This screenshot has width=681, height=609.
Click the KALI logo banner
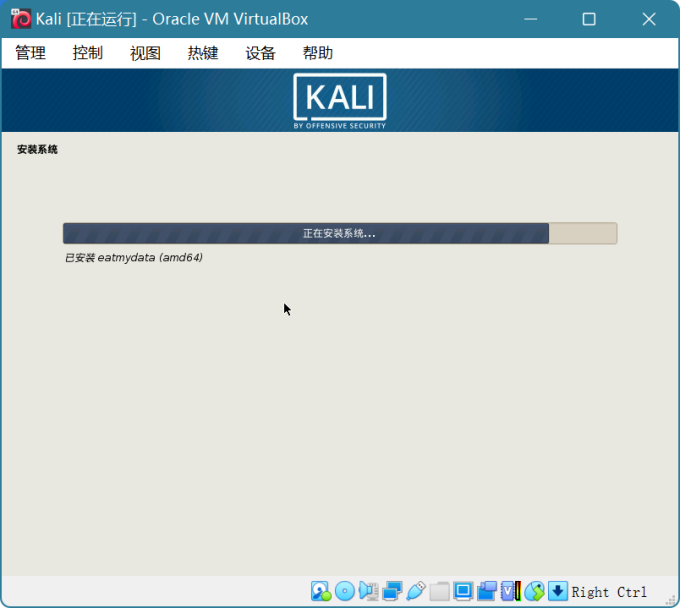point(340,101)
